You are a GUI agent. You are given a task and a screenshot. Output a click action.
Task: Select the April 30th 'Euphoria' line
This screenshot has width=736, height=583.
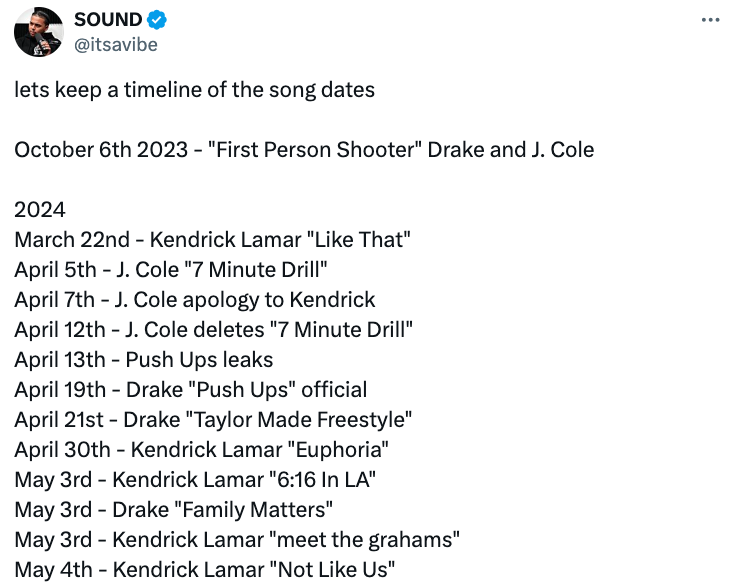click(x=201, y=450)
